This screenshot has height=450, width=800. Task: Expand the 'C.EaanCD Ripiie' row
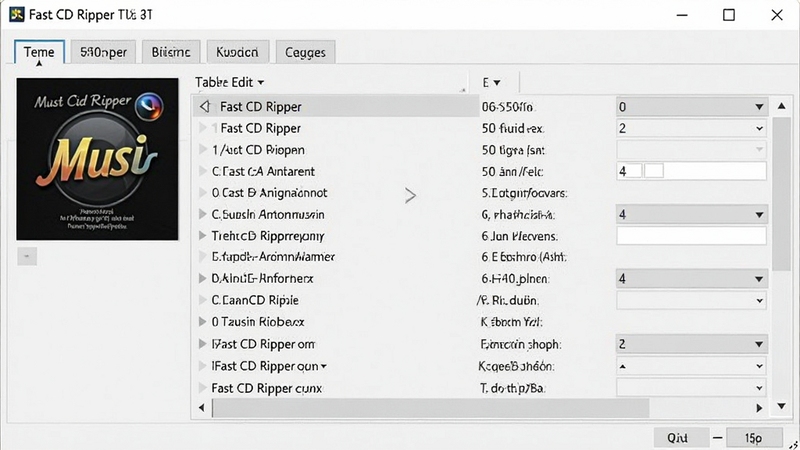(x=203, y=300)
